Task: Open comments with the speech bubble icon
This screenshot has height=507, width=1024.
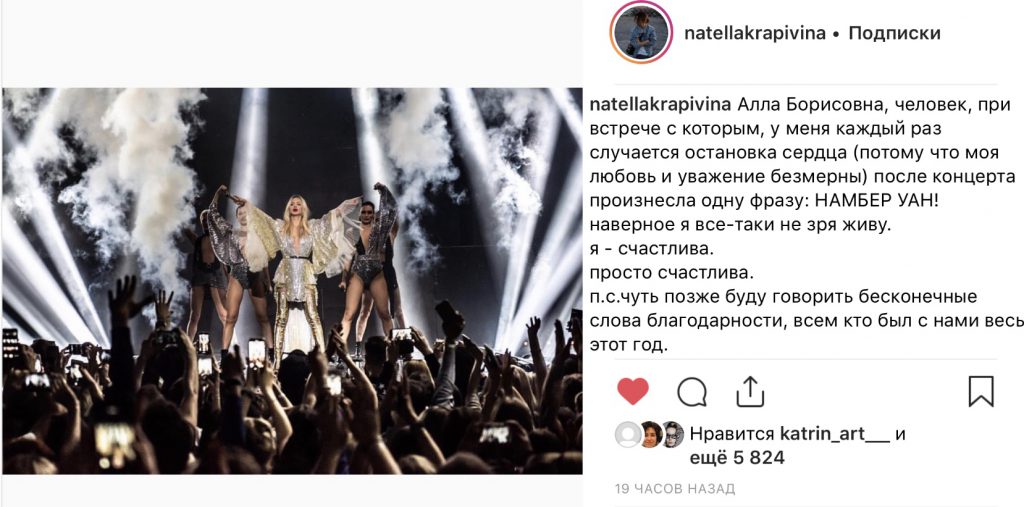Action: (x=692, y=392)
